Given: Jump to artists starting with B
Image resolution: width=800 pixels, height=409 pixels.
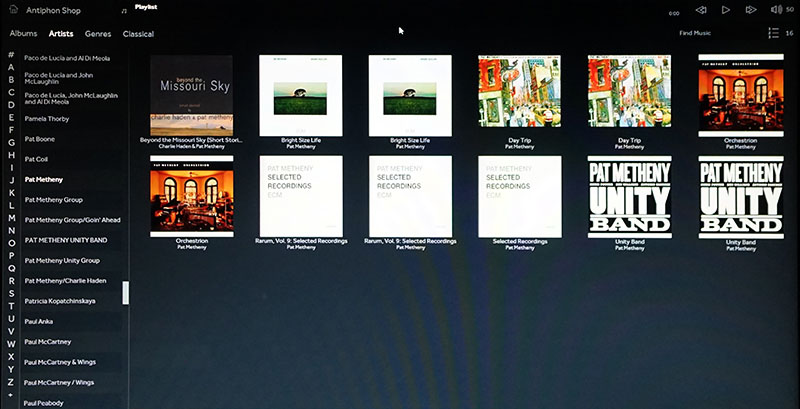Looking at the screenshot, I should point(11,80).
